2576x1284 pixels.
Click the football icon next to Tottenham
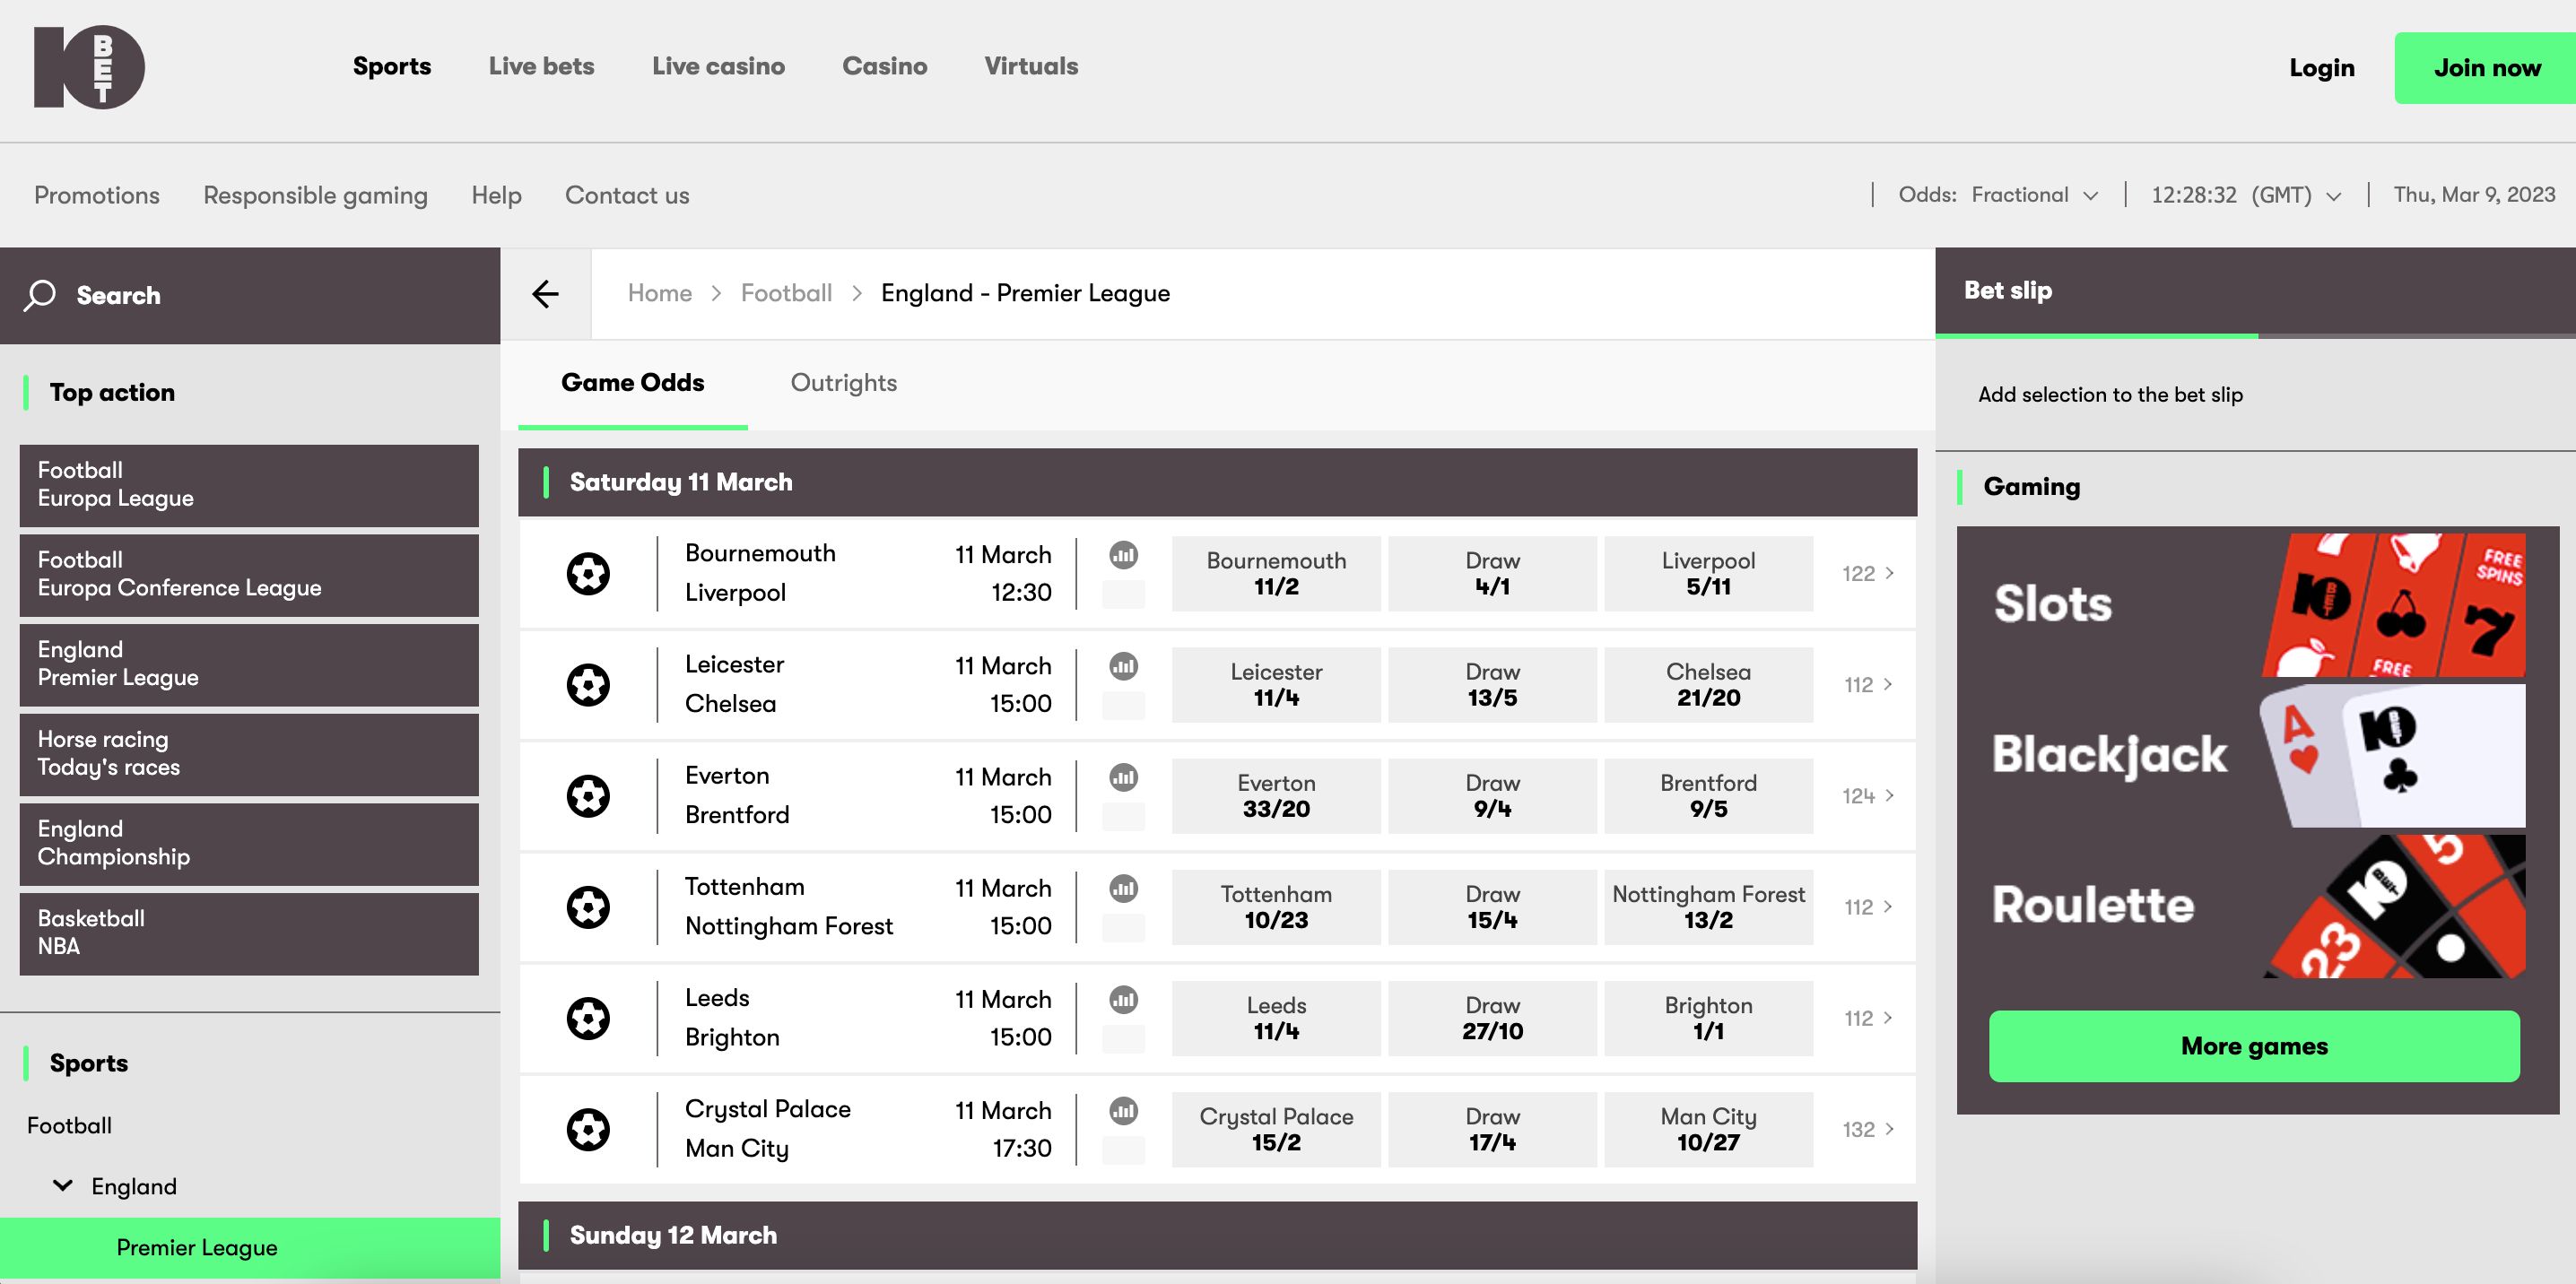pyautogui.click(x=590, y=906)
